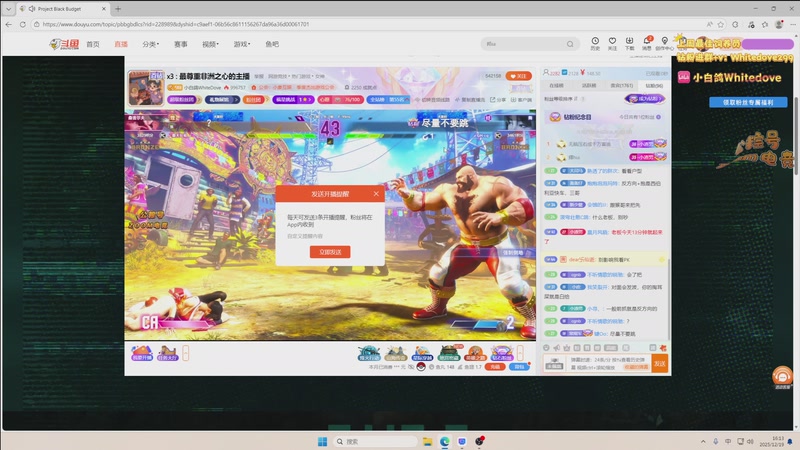Expand the 游戏 dropdown menu

(242, 44)
